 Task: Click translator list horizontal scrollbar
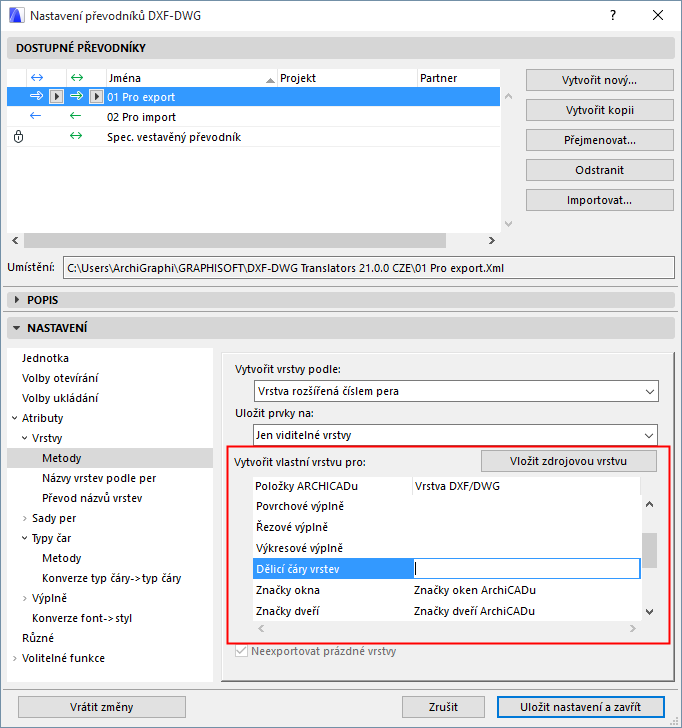(x=235, y=240)
